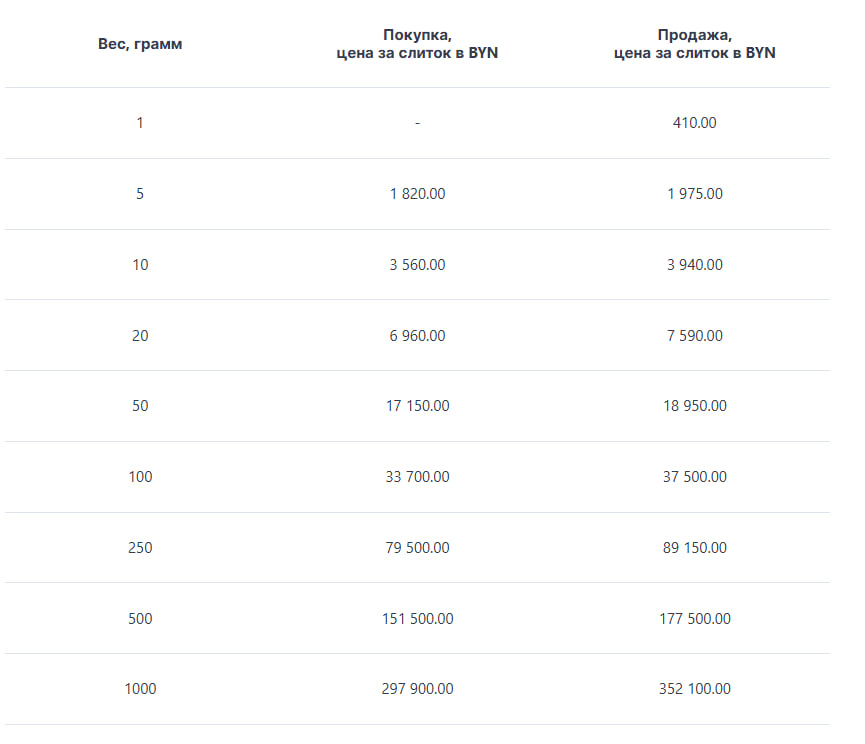This screenshot has height=744, width=865.
Task: Click the "Вес, грамм" column header
Action: (x=140, y=44)
